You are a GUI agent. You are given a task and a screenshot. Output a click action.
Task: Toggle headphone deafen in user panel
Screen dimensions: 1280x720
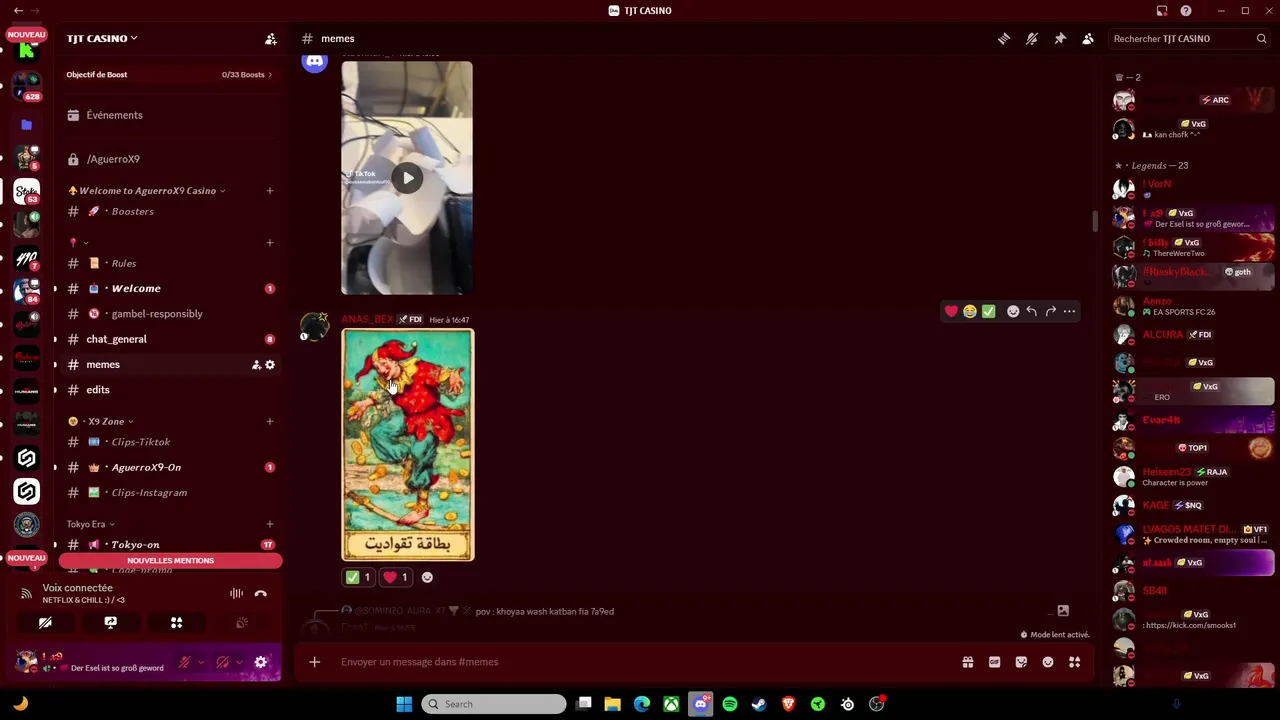[x=223, y=662]
